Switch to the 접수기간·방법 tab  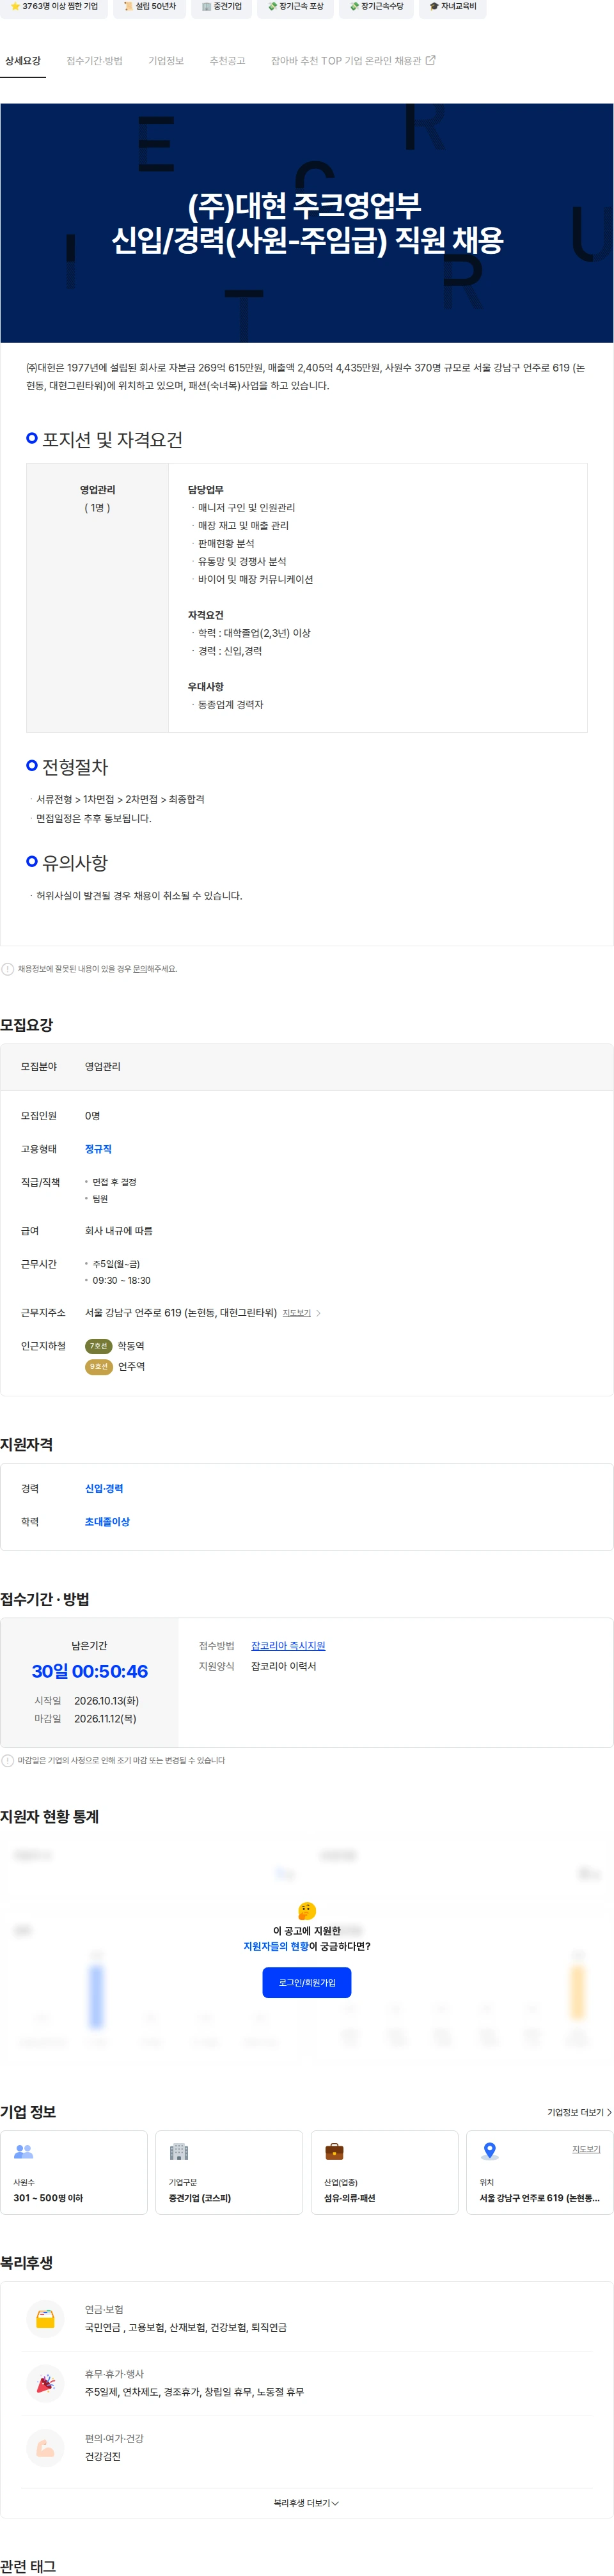94,61
